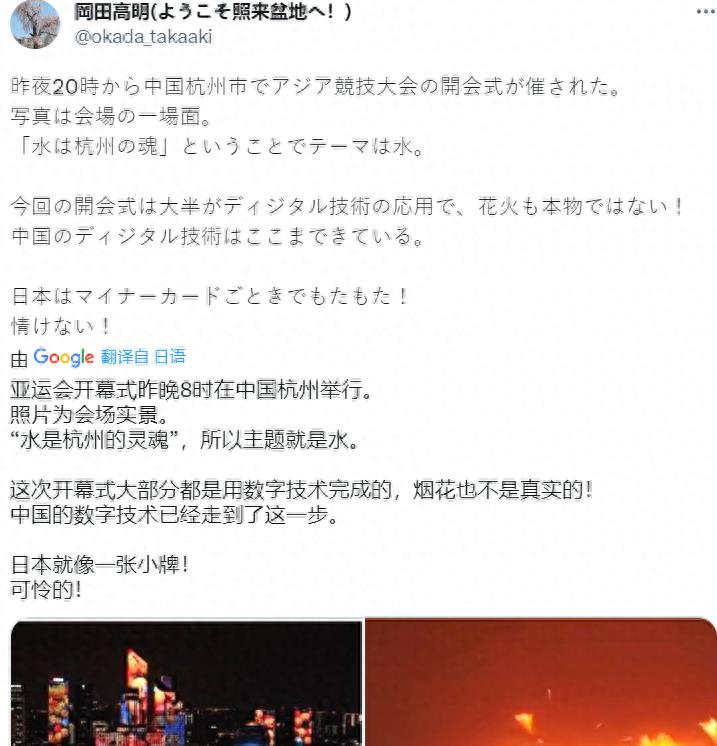Click the Google translation logo
Image resolution: width=717 pixels, height=746 pixels.
click(63, 357)
